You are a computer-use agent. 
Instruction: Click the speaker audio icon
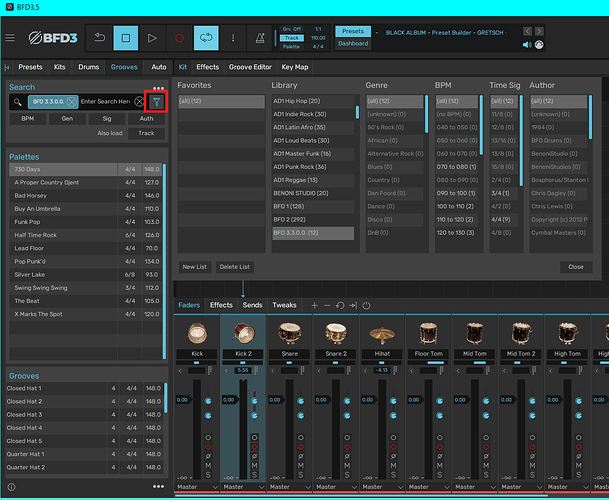tap(527, 45)
